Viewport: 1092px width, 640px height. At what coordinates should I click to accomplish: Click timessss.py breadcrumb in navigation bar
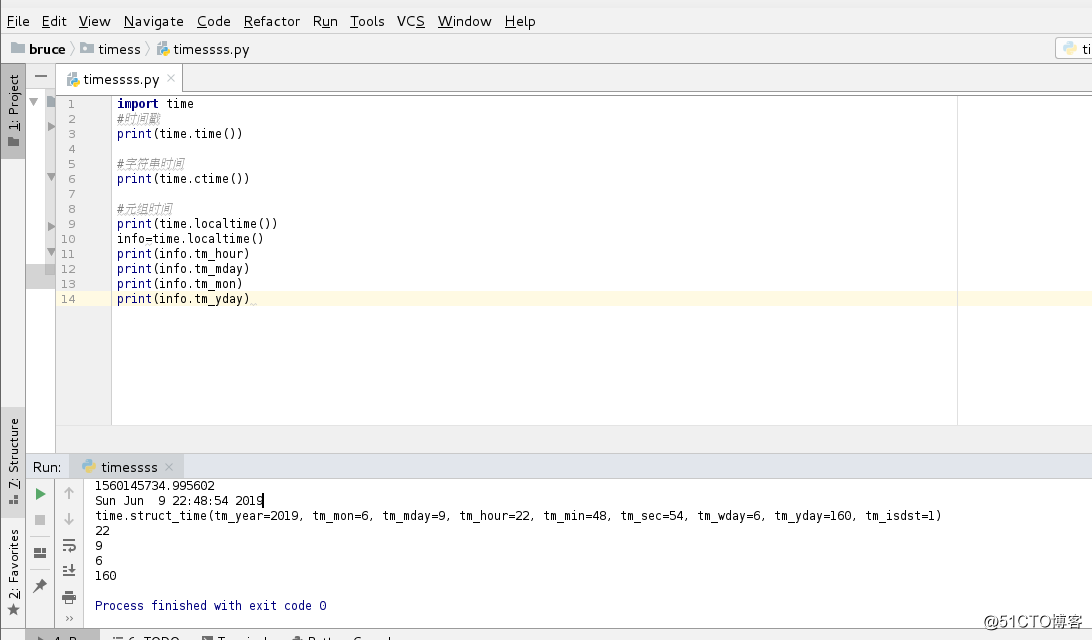pyautogui.click(x=211, y=49)
